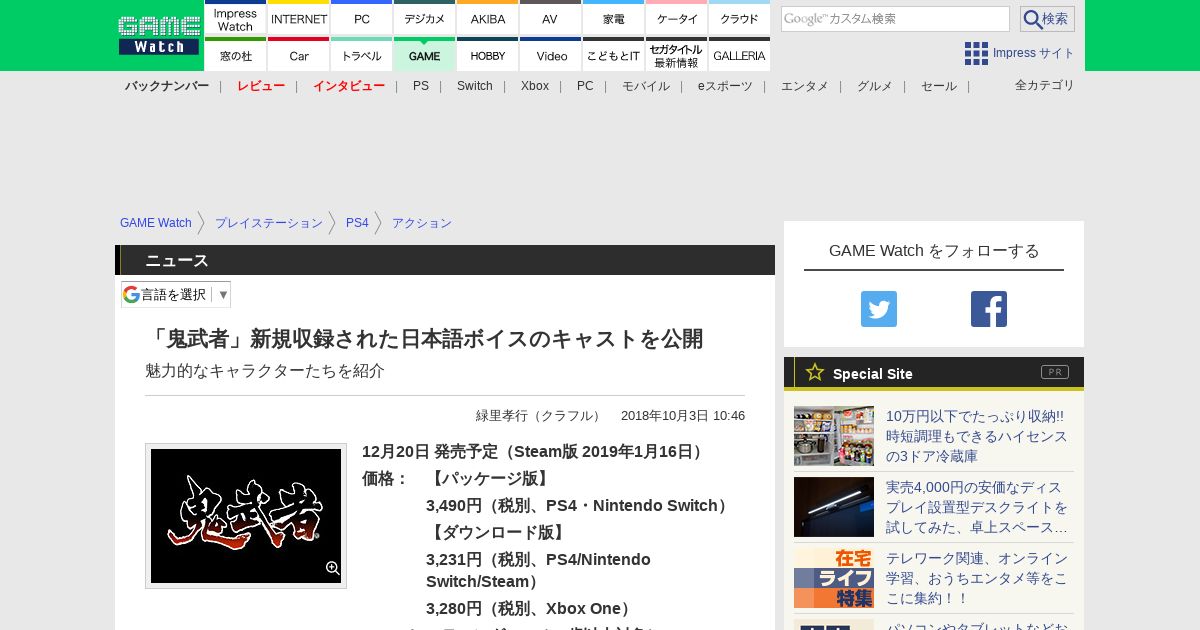
Task: Click the article headline 「鬼武者」新規収録
Action: [x=424, y=339]
